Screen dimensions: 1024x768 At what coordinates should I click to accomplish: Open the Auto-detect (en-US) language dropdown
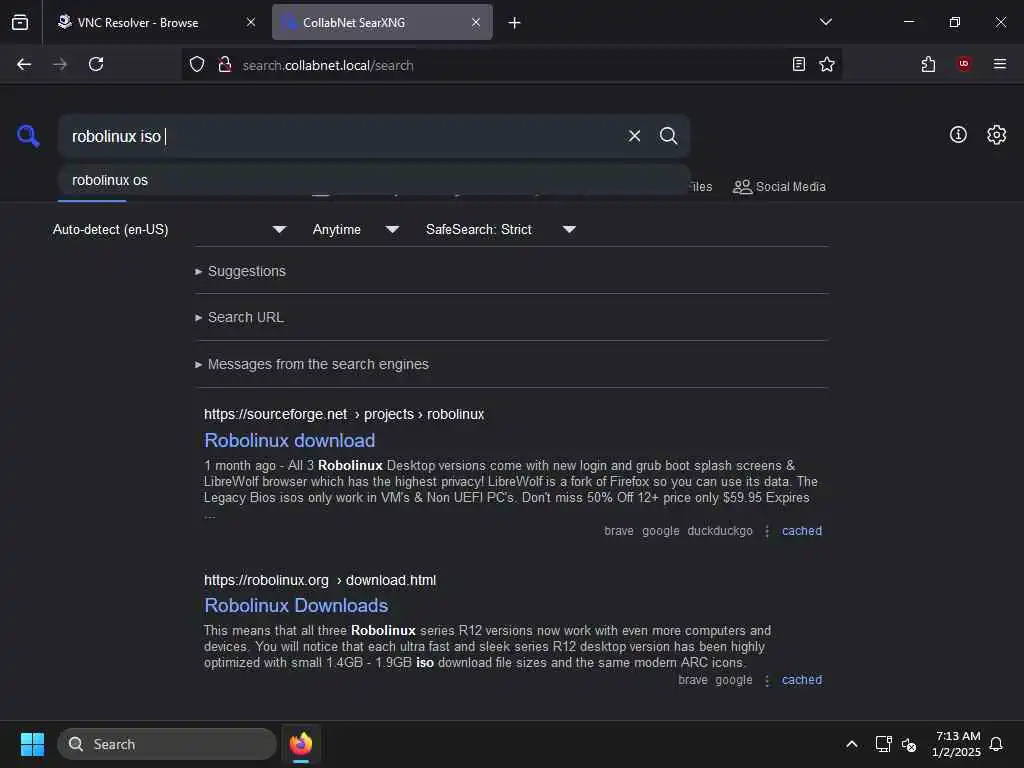[x=169, y=229]
